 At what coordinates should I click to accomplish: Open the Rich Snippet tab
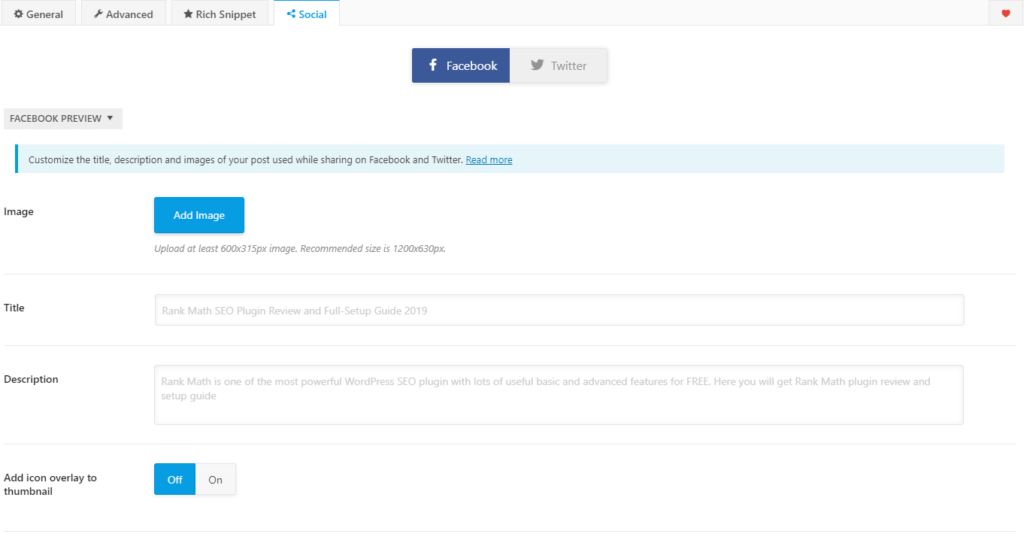(219, 14)
